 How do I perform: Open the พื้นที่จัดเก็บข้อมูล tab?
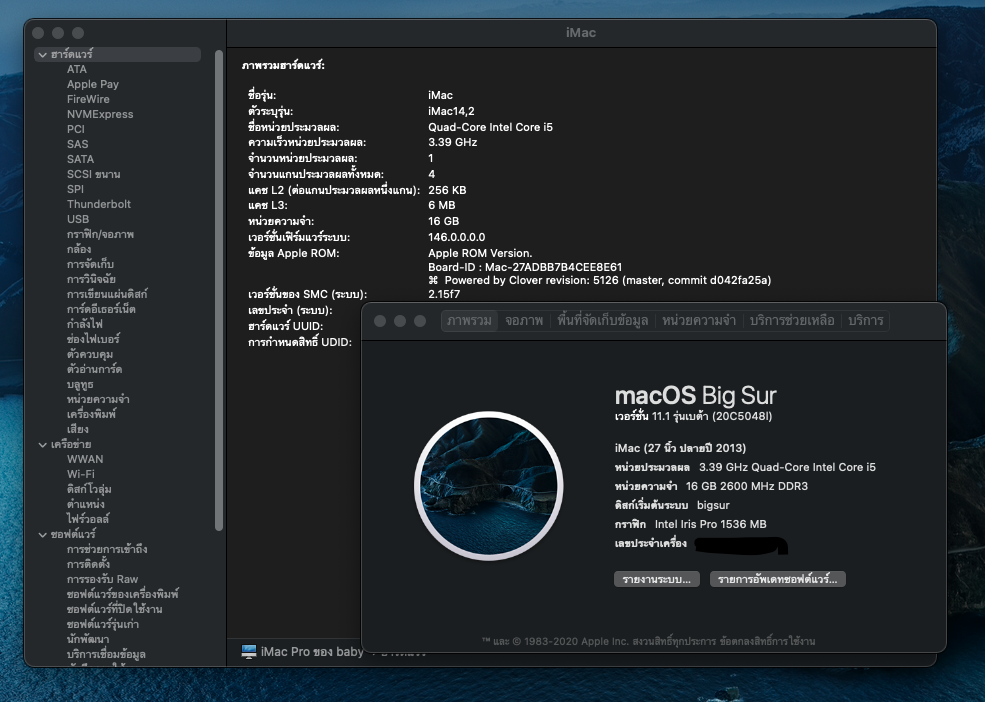(x=602, y=321)
